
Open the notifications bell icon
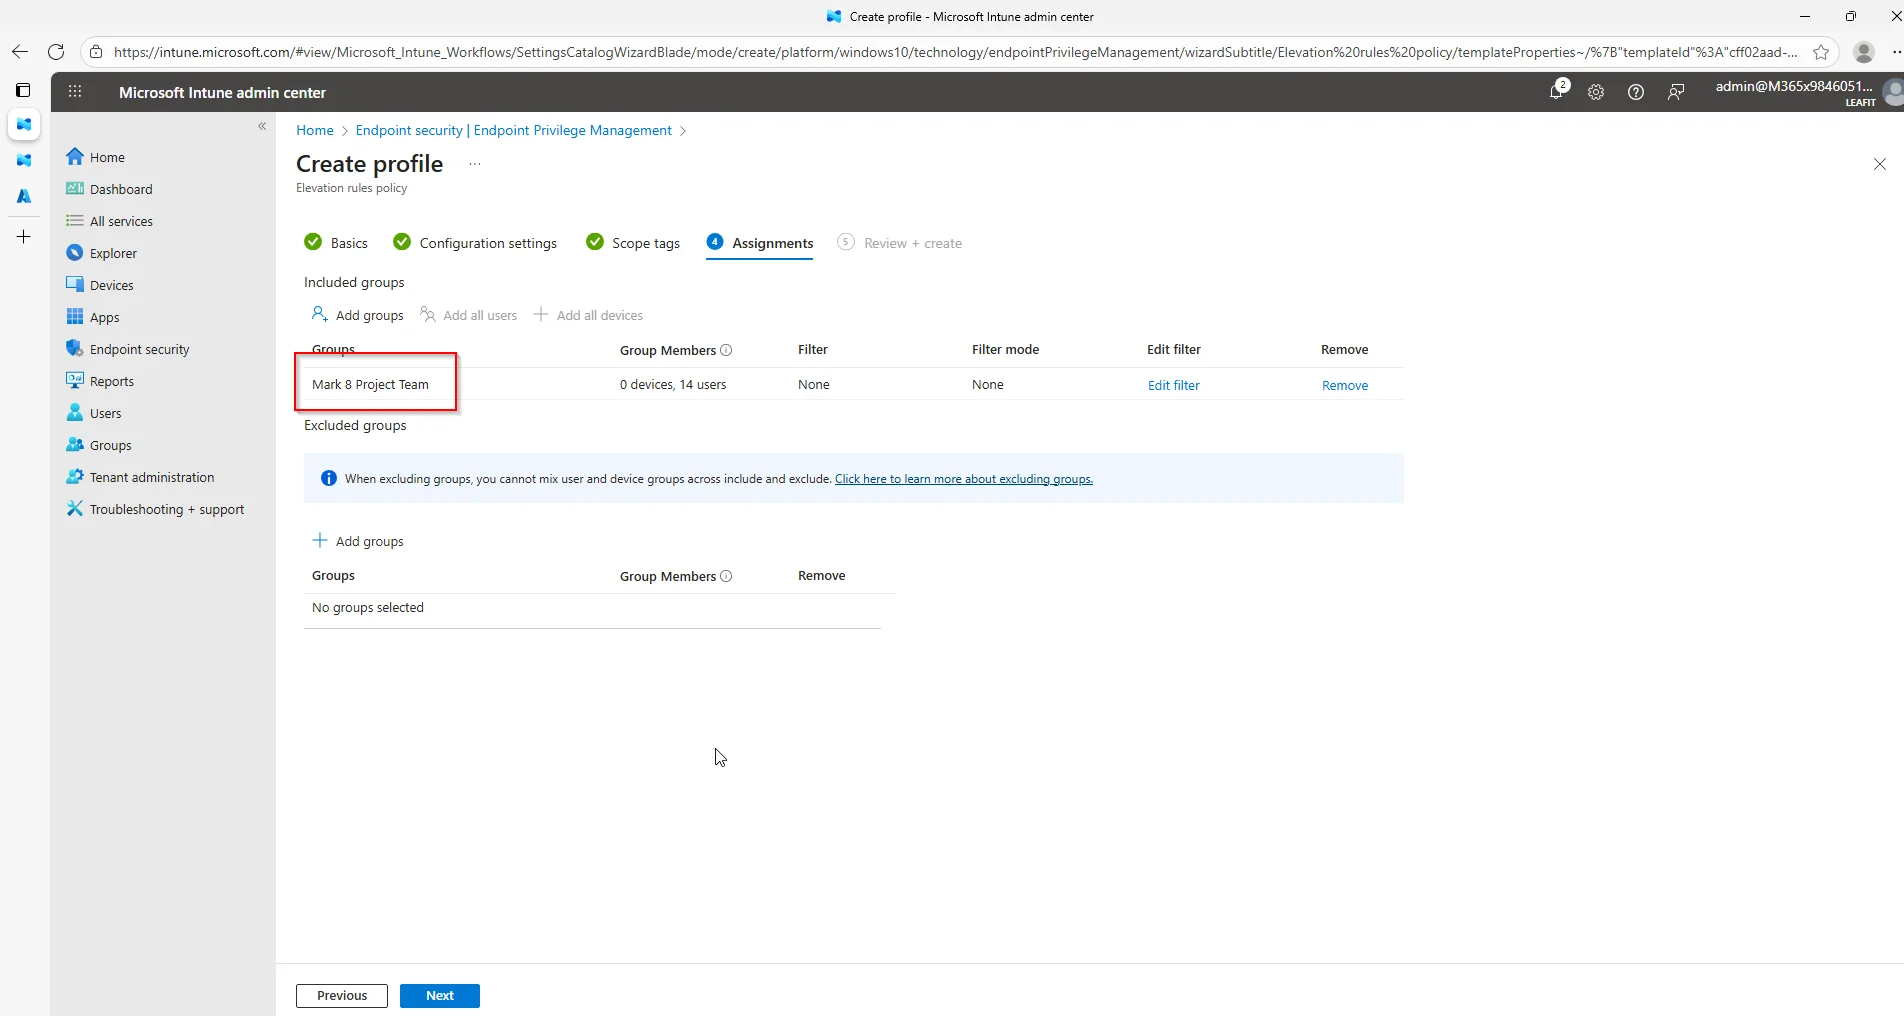(x=1556, y=92)
